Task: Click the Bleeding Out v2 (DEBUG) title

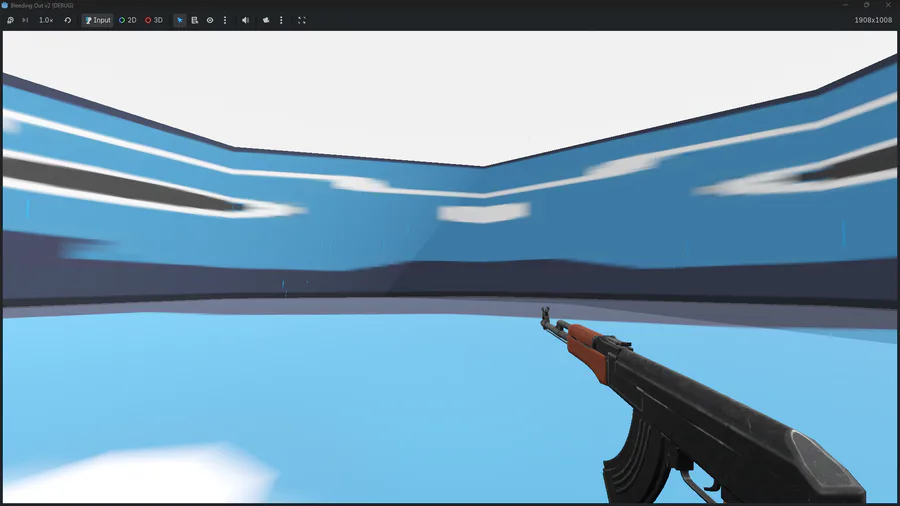Action: [42, 5]
